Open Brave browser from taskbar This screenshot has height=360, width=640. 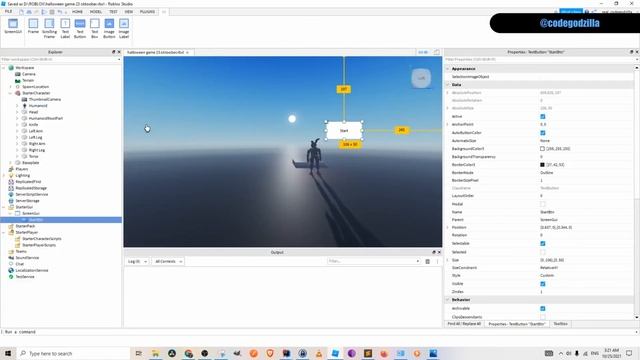coord(270,353)
